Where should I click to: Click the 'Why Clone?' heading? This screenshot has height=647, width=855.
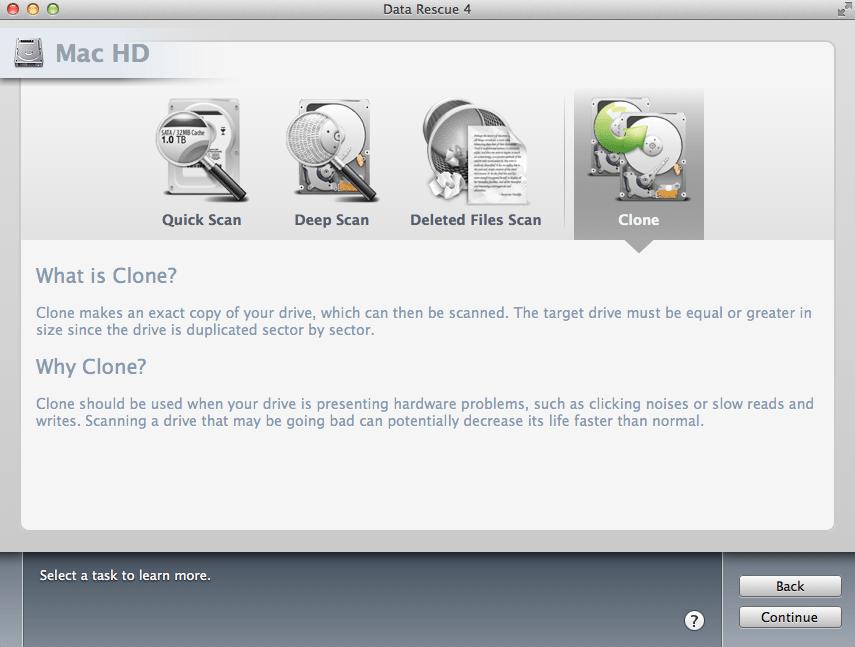[94, 367]
